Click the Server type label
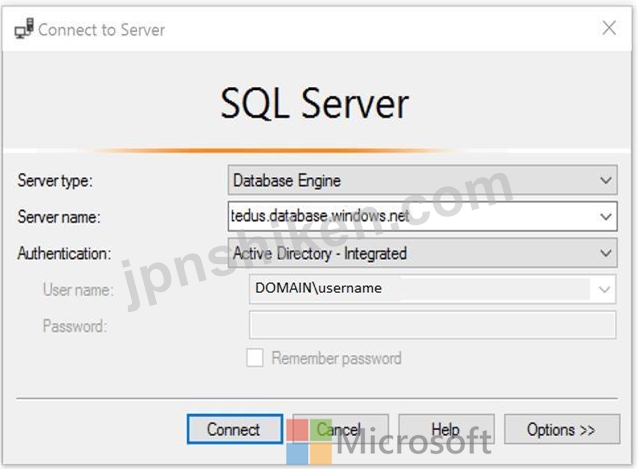Screen dimensions: 638x469 [x=55, y=181]
